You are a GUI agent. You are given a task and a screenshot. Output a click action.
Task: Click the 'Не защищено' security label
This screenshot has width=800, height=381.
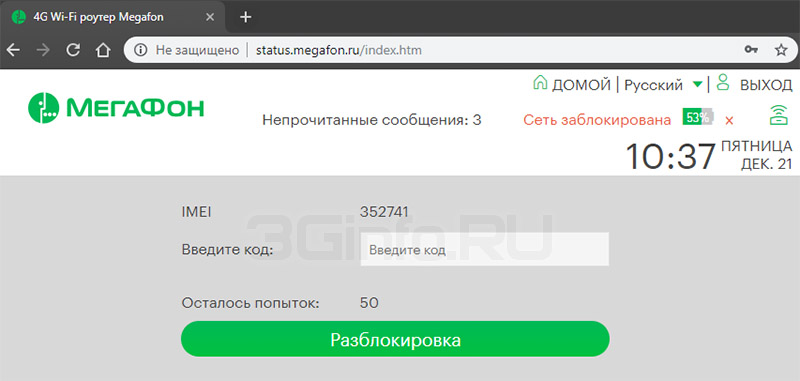(197, 50)
